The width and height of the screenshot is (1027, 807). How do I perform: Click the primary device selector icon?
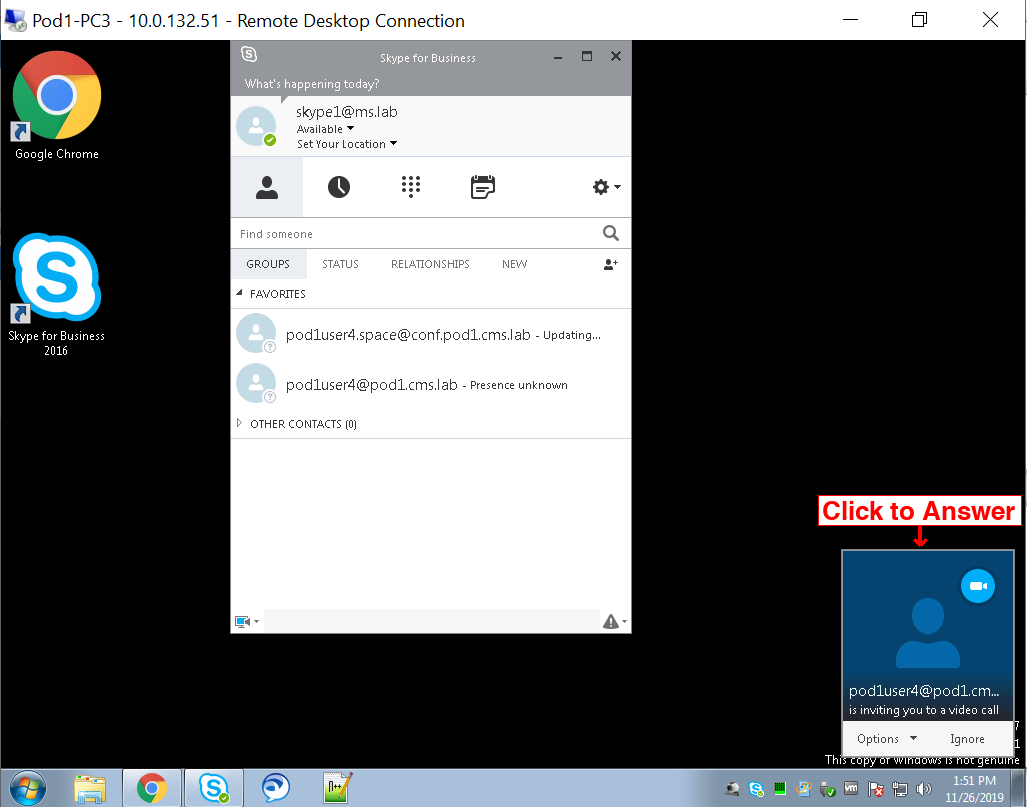point(242,621)
